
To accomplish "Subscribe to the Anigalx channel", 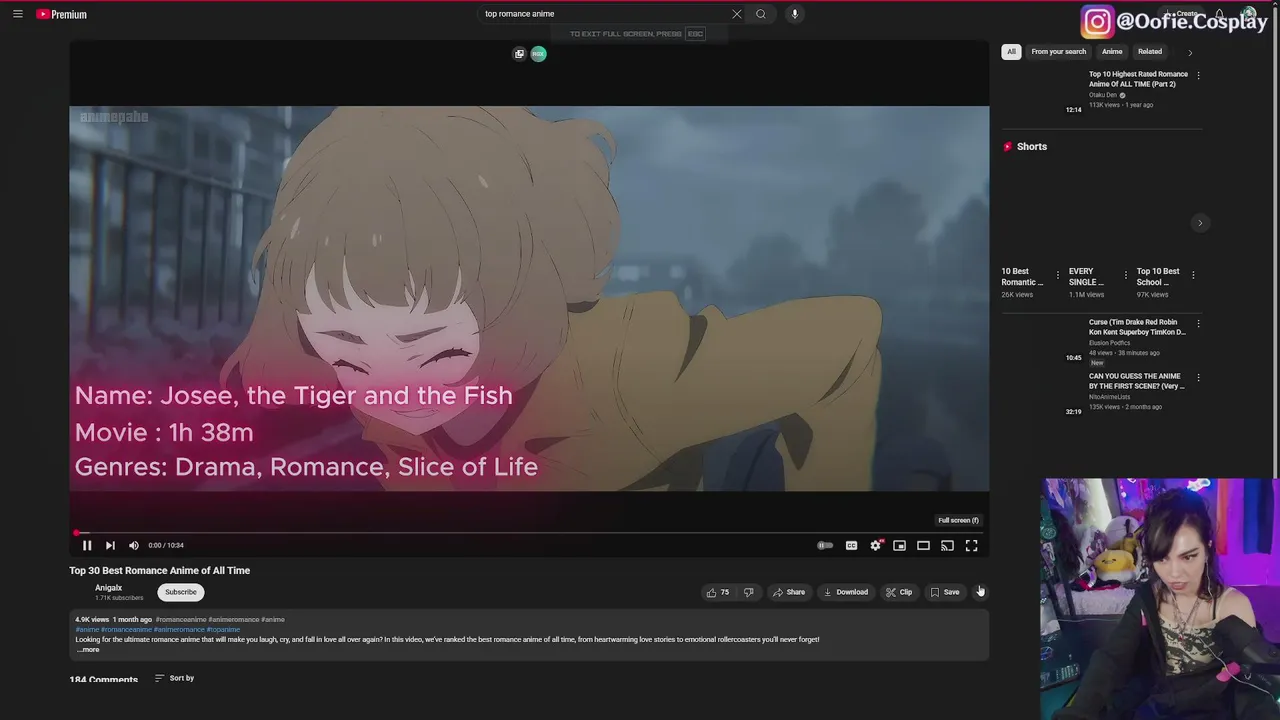I will tap(181, 592).
